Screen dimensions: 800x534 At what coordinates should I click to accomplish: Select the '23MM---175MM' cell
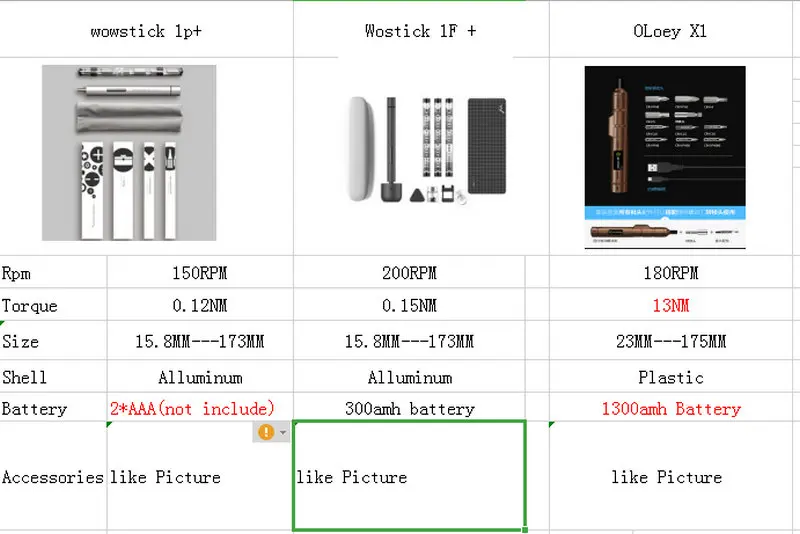point(670,341)
